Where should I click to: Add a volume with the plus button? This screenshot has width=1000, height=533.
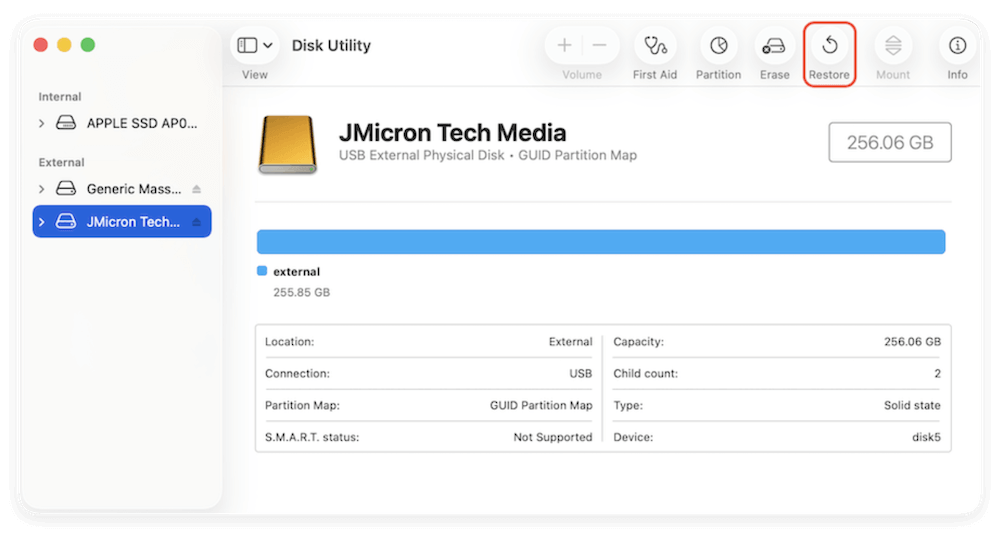pos(564,45)
